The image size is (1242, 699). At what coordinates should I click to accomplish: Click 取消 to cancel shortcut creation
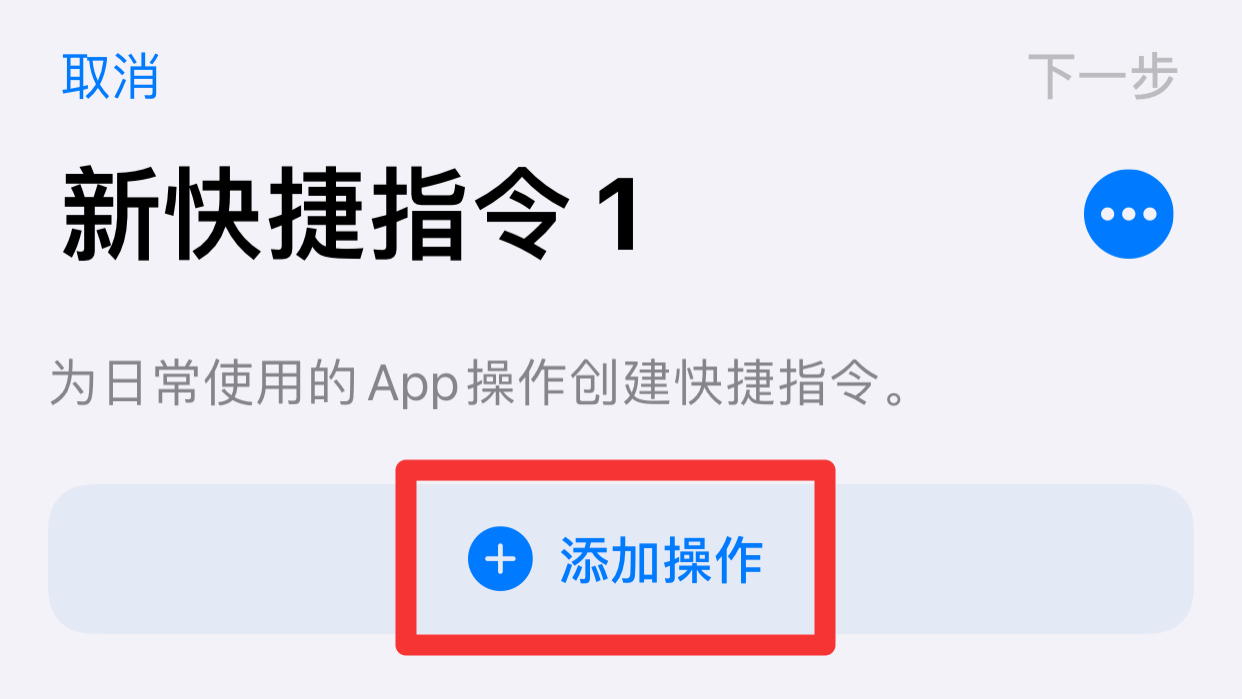[x=110, y=76]
